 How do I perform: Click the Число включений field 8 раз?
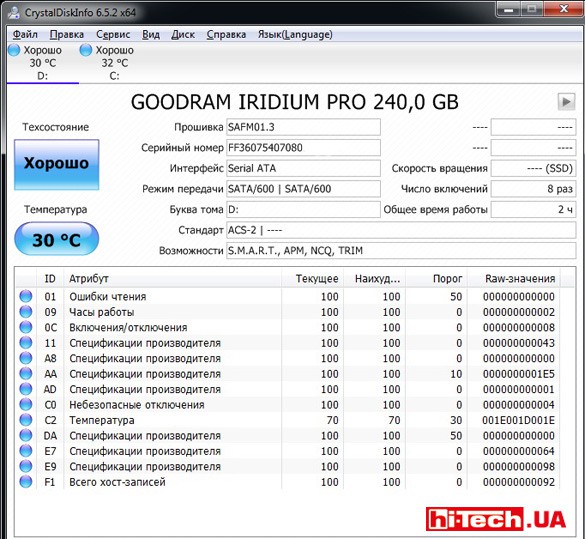click(534, 189)
